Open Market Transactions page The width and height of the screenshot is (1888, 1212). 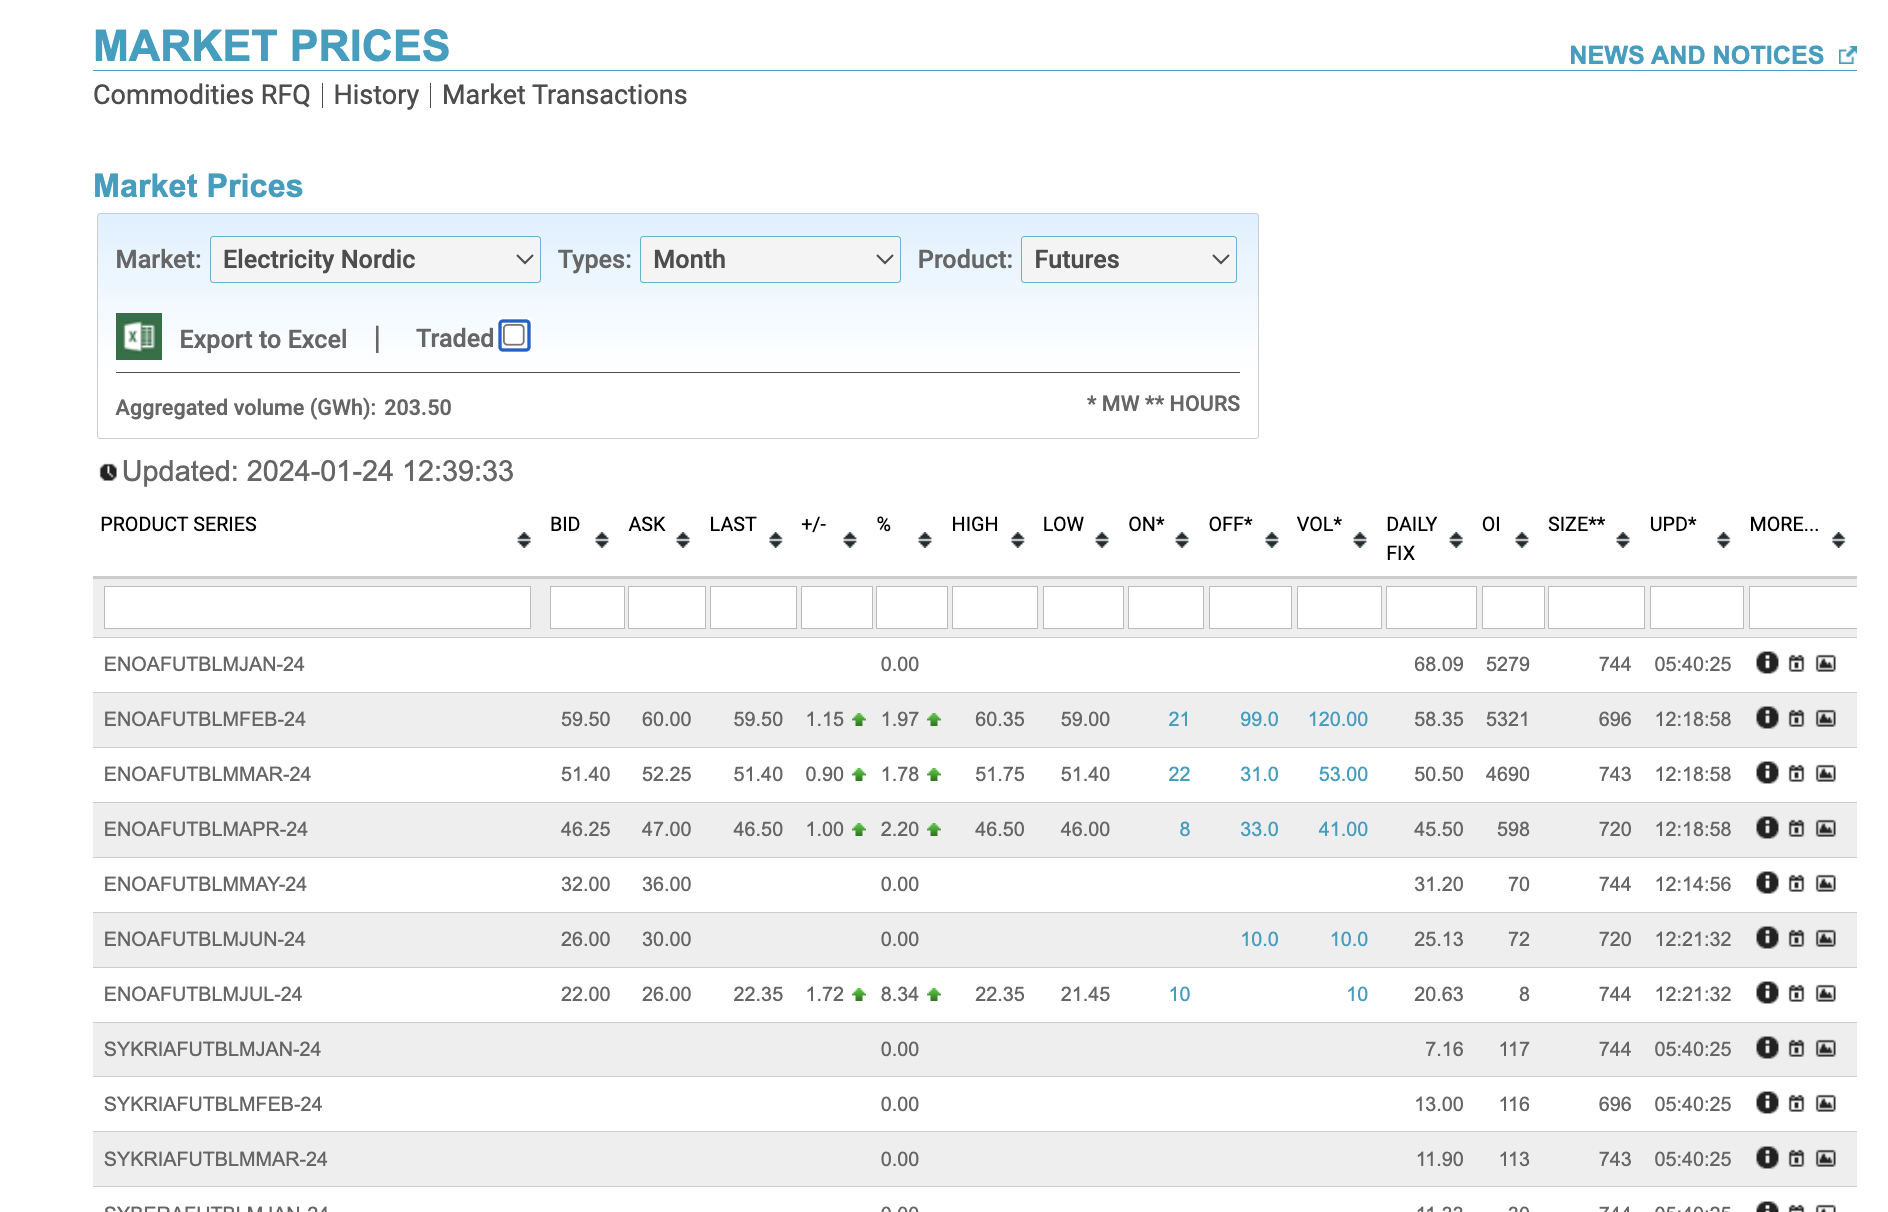coord(564,95)
